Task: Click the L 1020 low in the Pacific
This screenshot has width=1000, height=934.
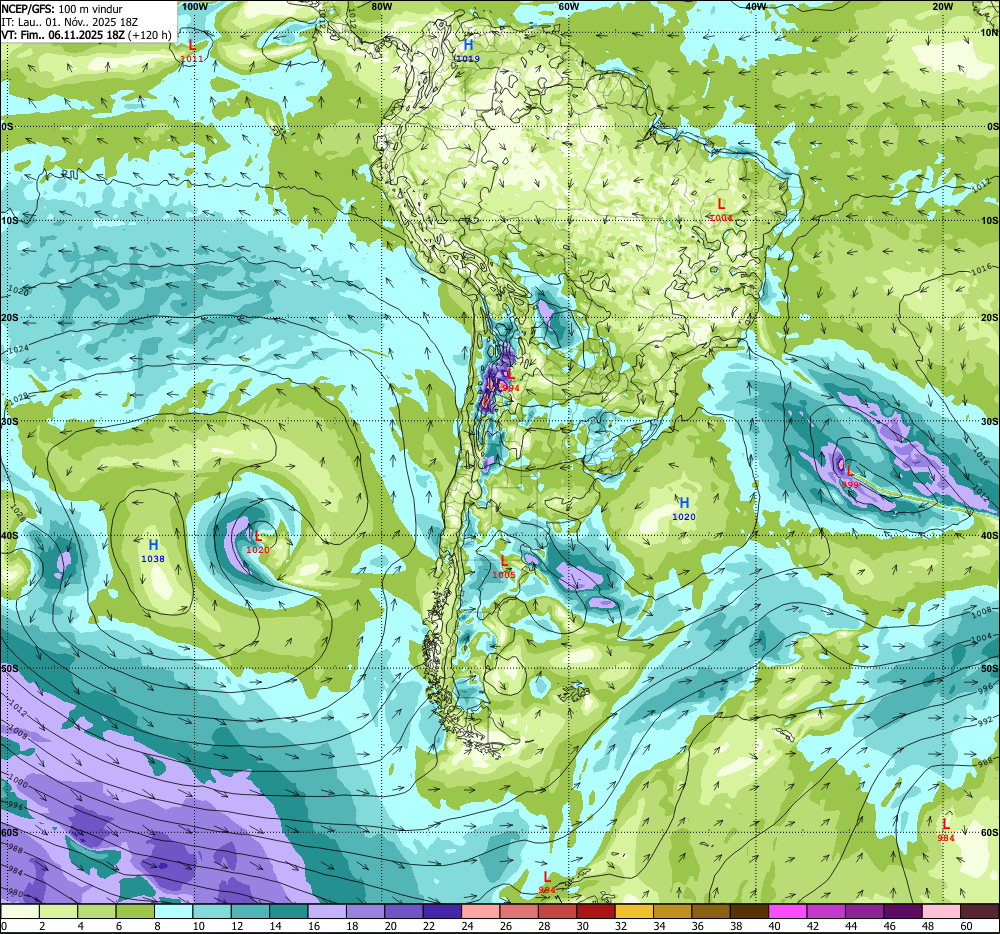Action: coord(258,542)
